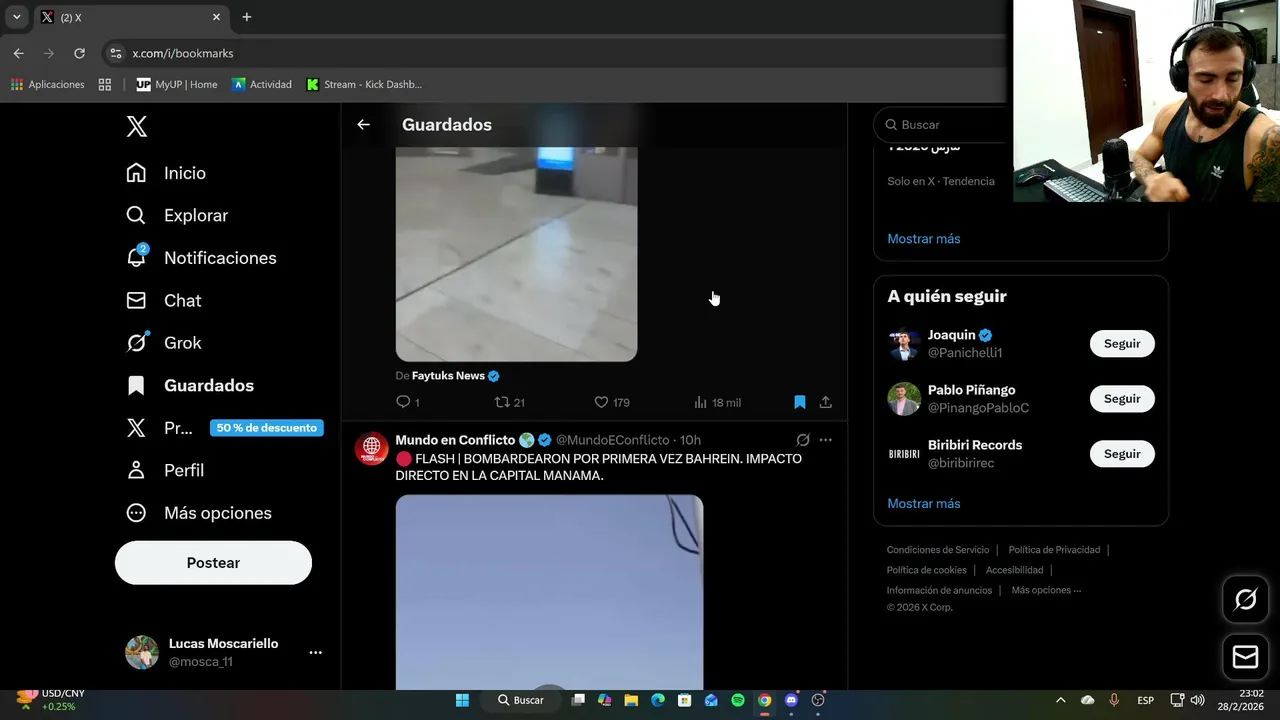This screenshot has height=720, width=1280.
Task: Open the floating messages envelope button
Action: pyautogui.click(x=1246, y=657)
